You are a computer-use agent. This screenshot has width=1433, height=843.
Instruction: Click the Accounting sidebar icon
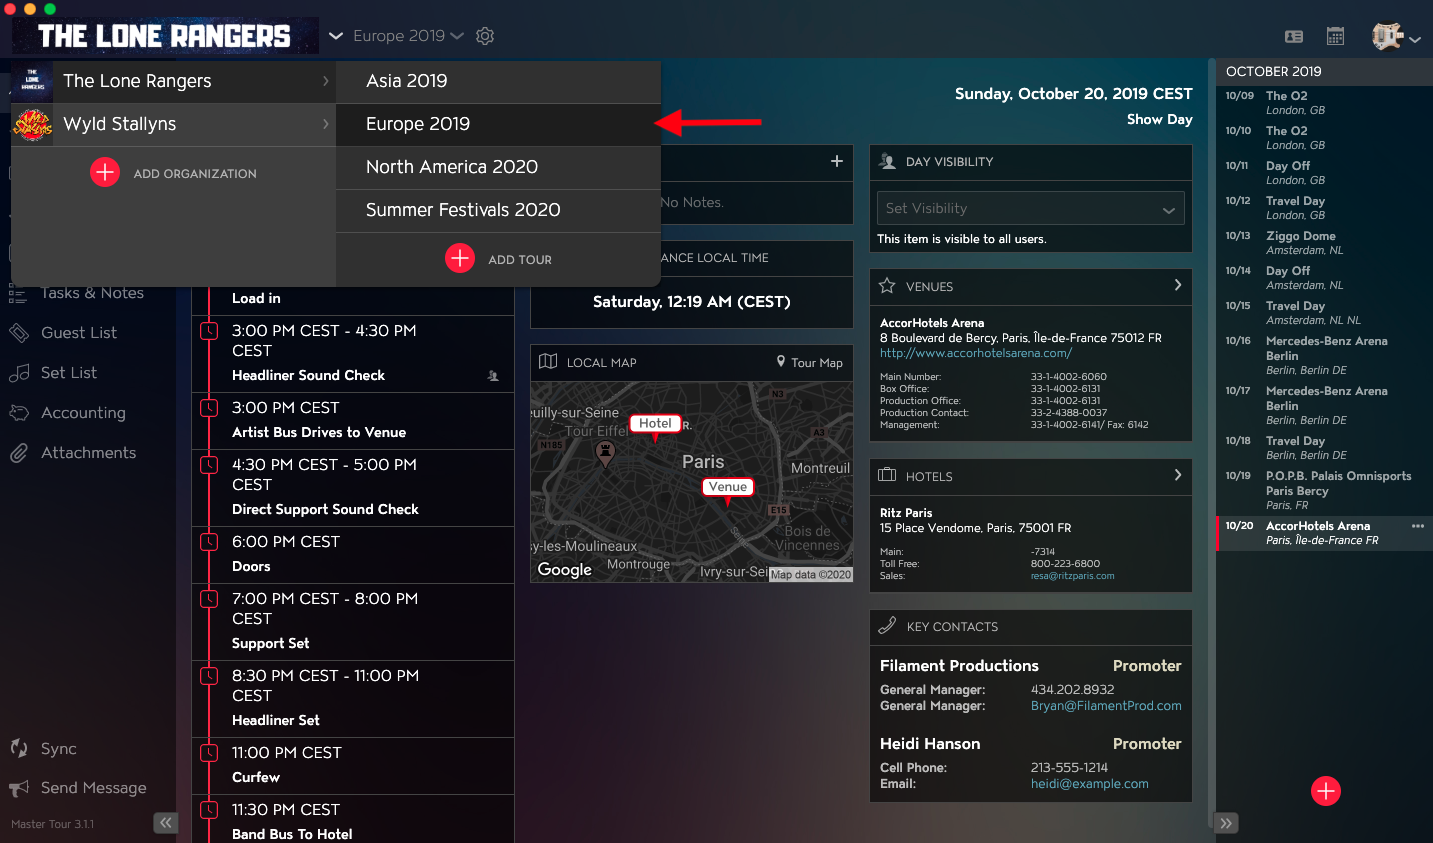(x=19, y=413)
